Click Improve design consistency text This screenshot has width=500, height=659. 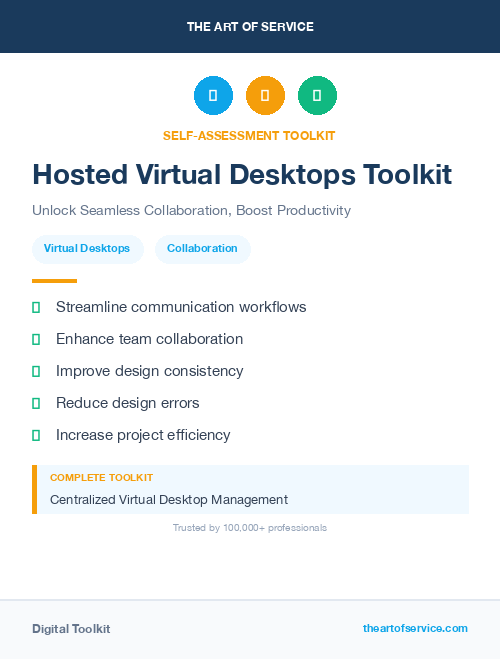(x=150, y=372)
